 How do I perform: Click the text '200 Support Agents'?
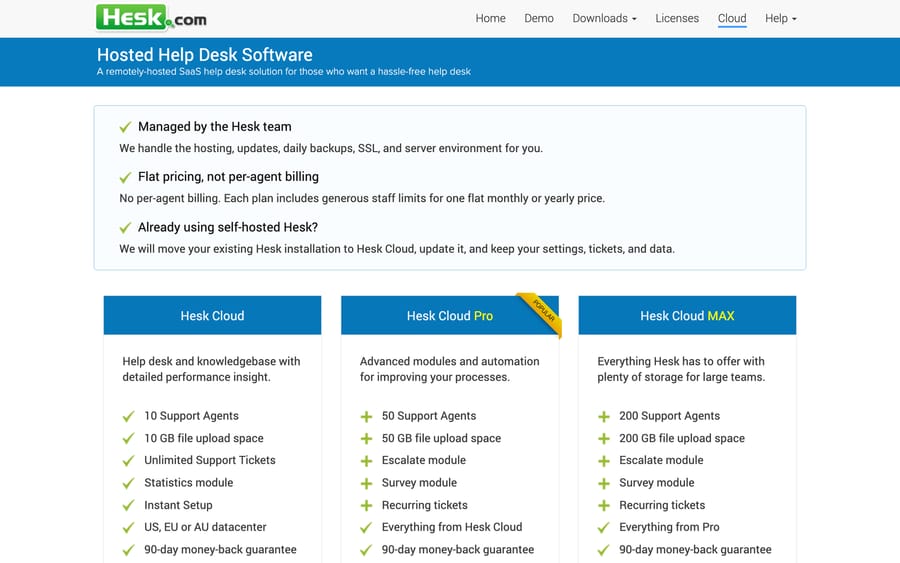click(x=669, y=416)
